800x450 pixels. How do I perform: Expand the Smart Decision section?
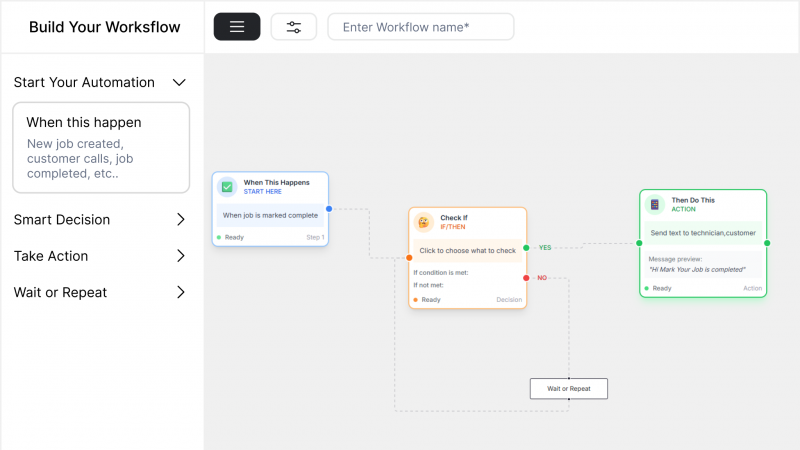pos(181,220)
